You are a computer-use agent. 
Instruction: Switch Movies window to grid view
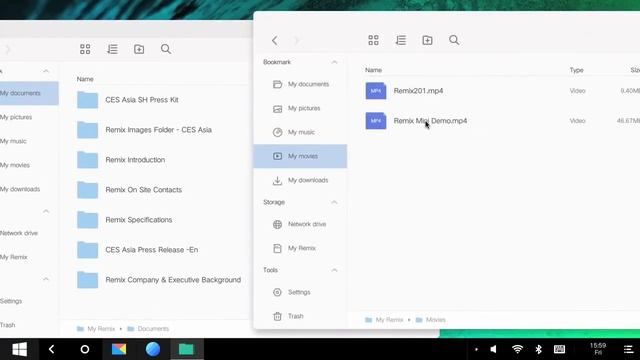click(x=373, y=40)
